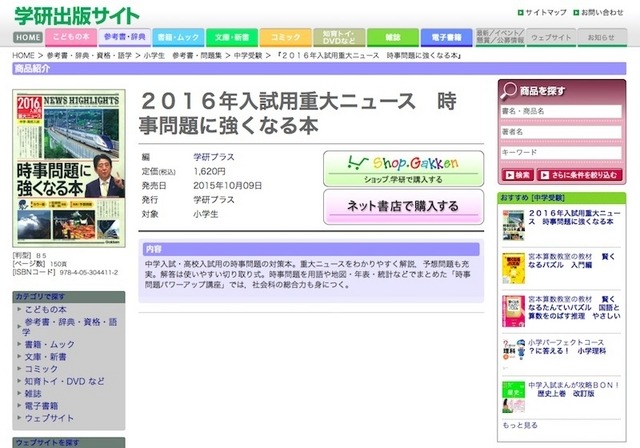Open the 雑誌 navigation tab
The height and width of the screenshot is (448, 640).
tap(393, 37)
